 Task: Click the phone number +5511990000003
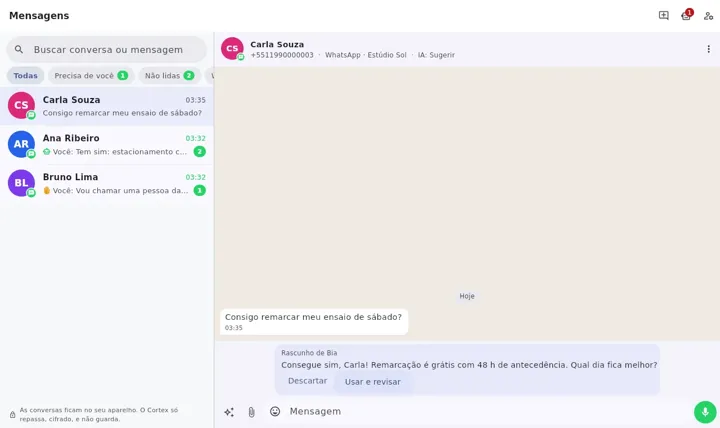[x=282, y=55]
